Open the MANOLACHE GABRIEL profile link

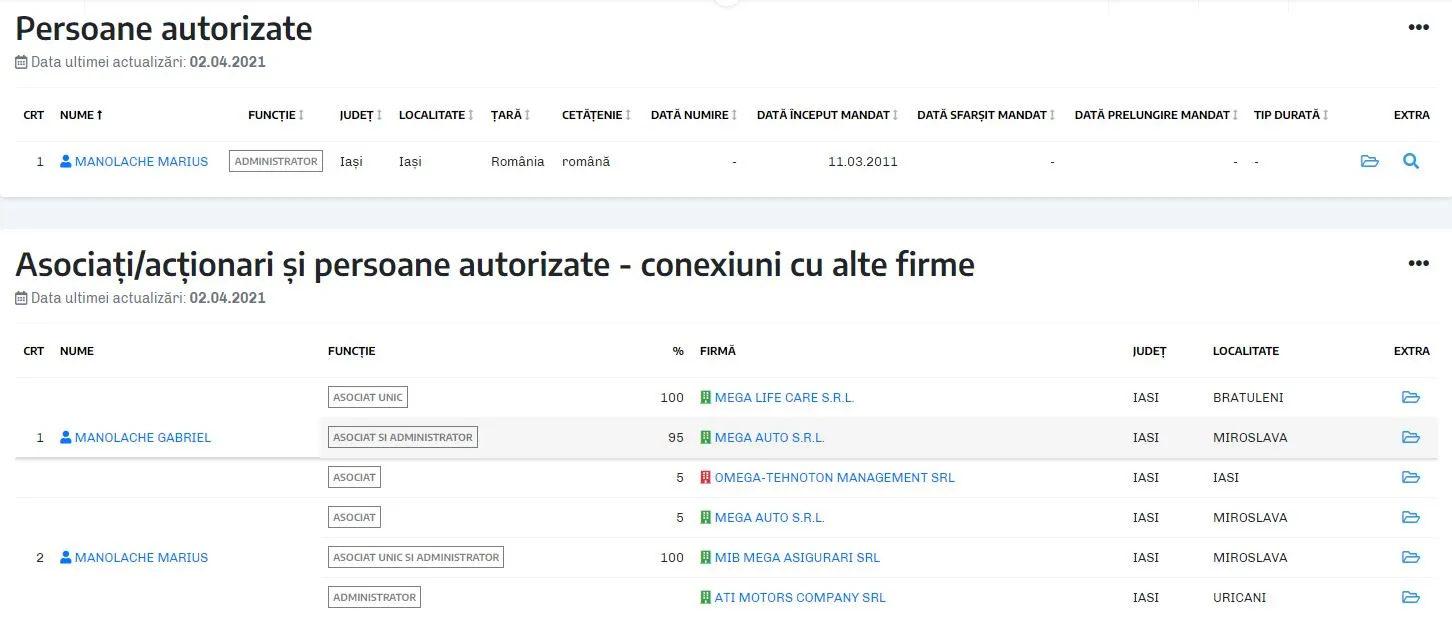(x=143, y=437)
